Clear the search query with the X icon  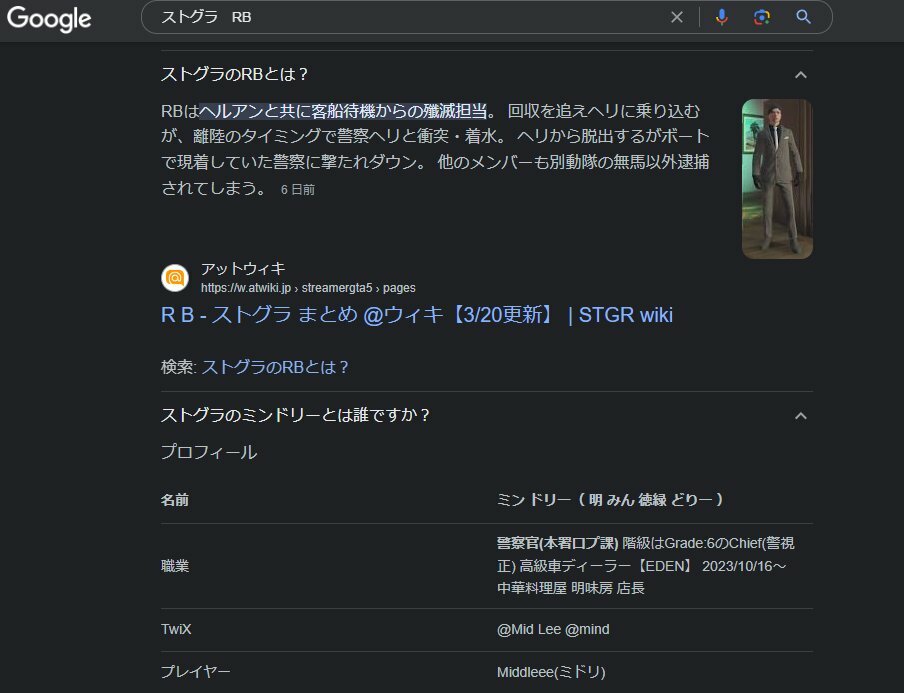point(677,17)
